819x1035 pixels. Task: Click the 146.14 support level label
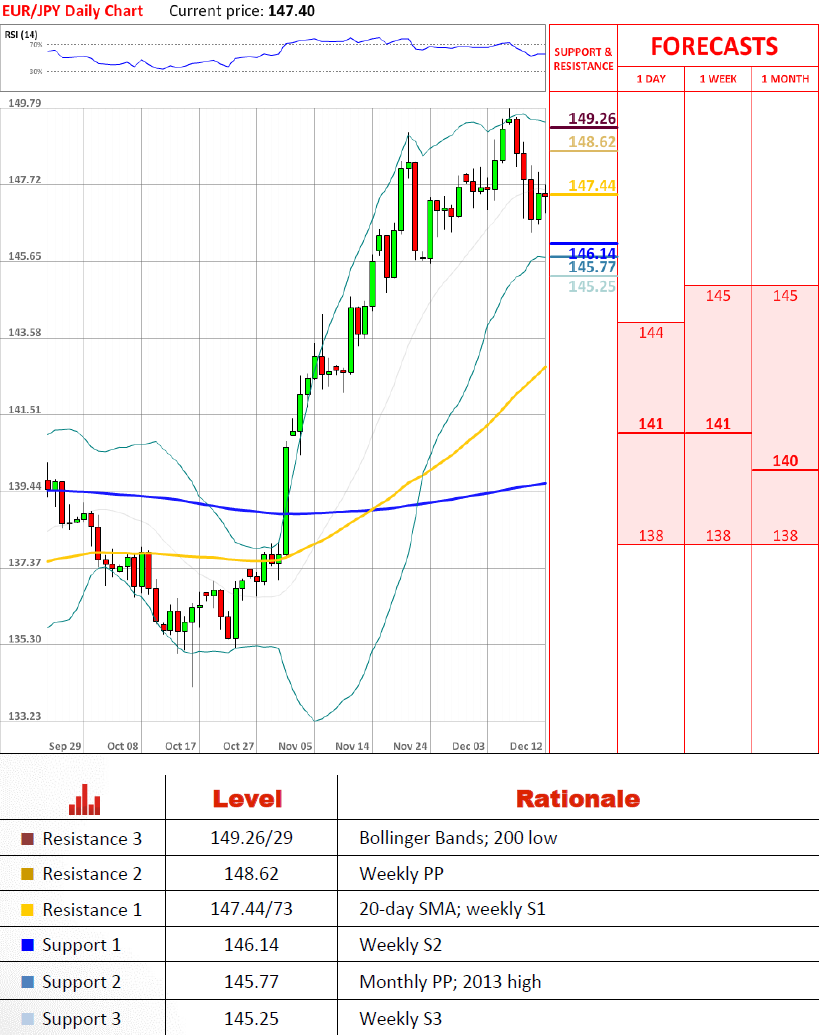[592, 253]
